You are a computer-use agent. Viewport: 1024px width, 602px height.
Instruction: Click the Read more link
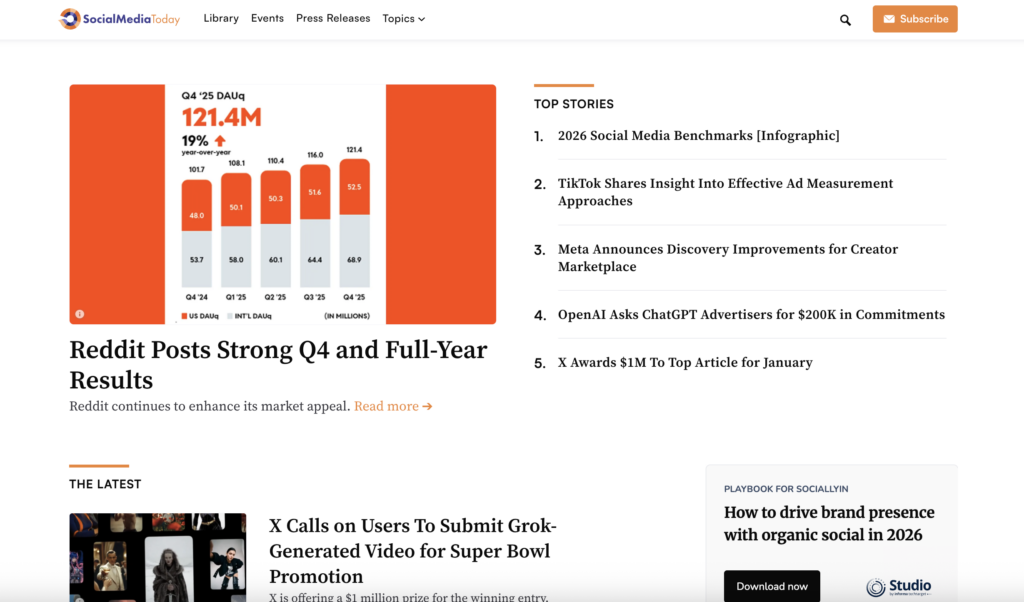tap(393, 406)
